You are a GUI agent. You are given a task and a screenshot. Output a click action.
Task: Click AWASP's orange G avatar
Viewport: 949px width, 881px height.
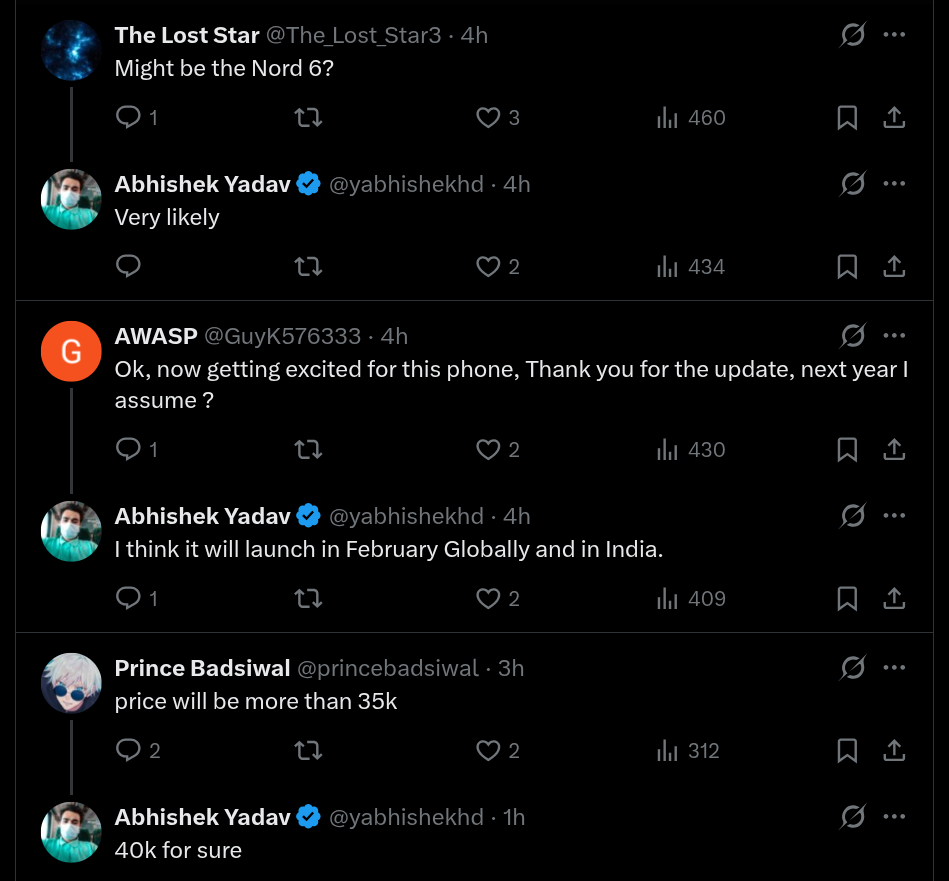click(x=71, y=352)
